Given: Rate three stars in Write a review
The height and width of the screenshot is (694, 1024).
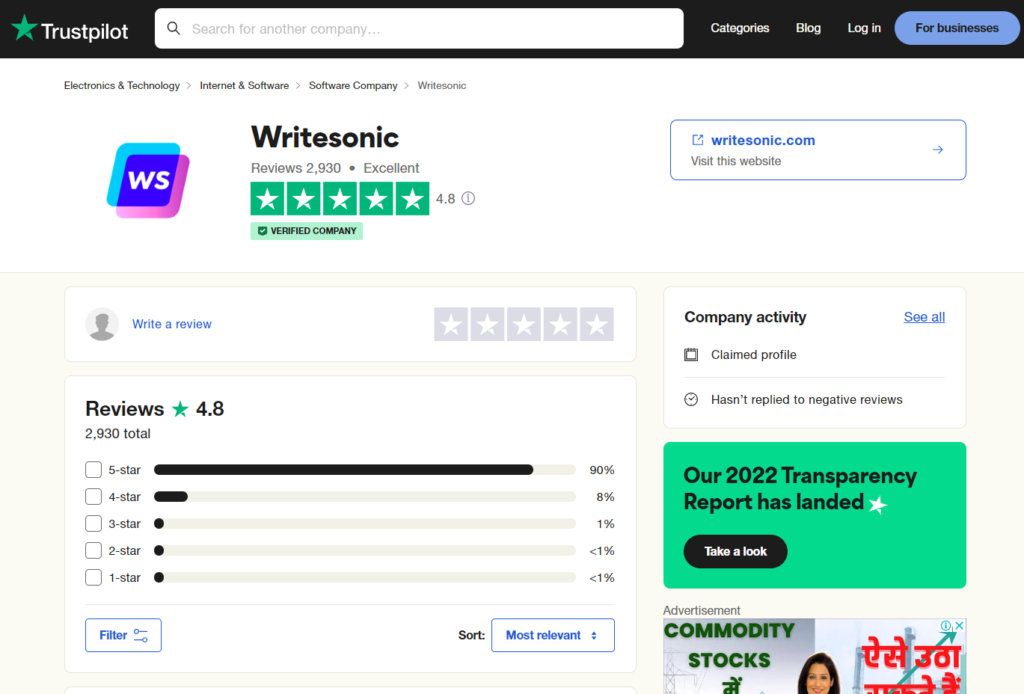Looking at the screenshot, I should [524, 324].
